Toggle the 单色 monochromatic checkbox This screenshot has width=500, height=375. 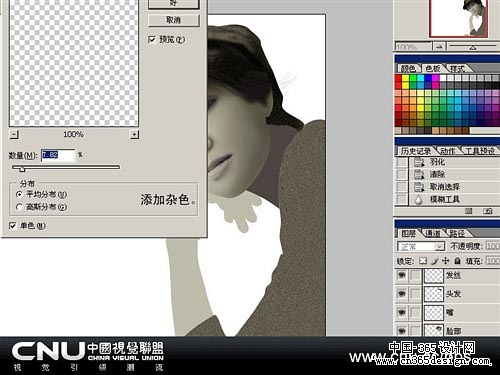(13, 226)
